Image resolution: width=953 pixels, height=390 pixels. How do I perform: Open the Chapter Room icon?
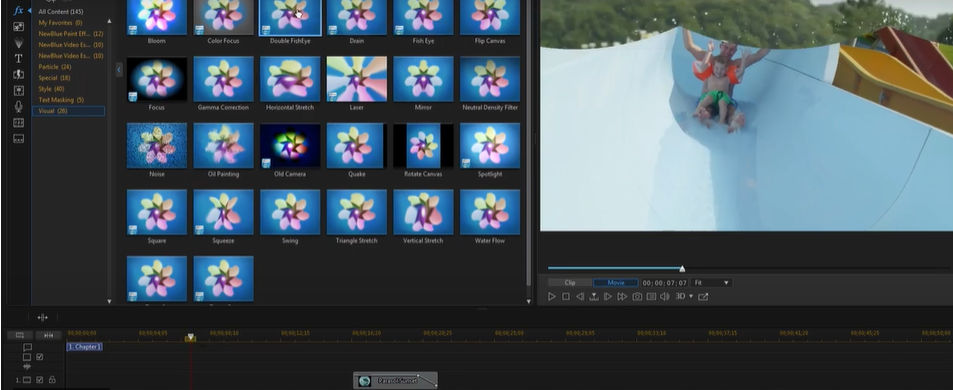(x=18, y=122)
